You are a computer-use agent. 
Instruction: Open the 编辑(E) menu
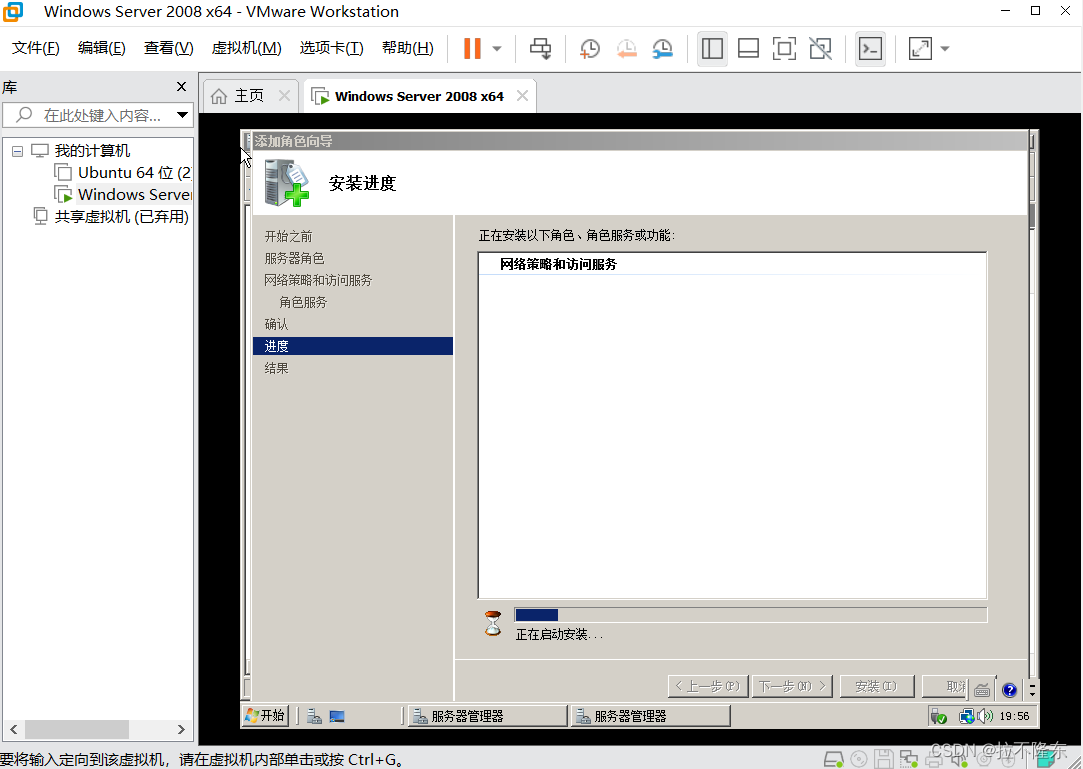pos(102,48)
